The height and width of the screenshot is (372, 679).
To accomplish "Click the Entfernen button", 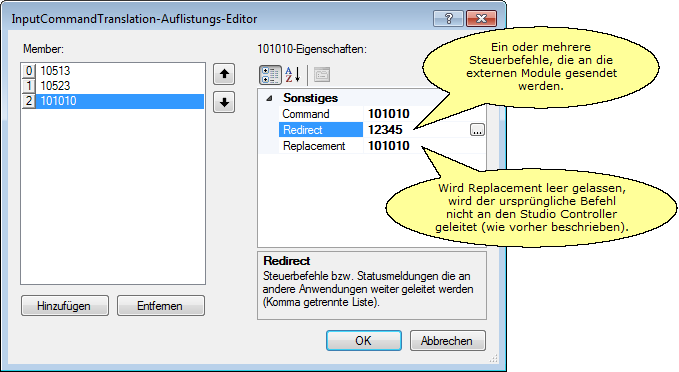I will (161, 306).
